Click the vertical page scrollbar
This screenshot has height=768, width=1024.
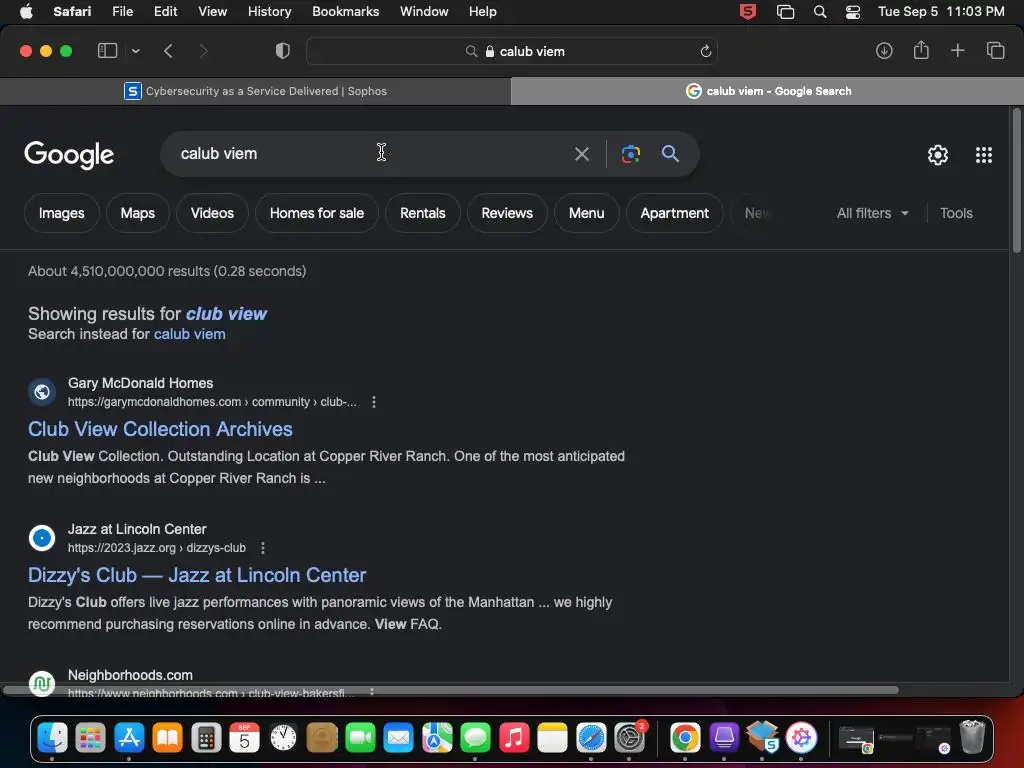pyautogui.click(x=1016, y=181)
